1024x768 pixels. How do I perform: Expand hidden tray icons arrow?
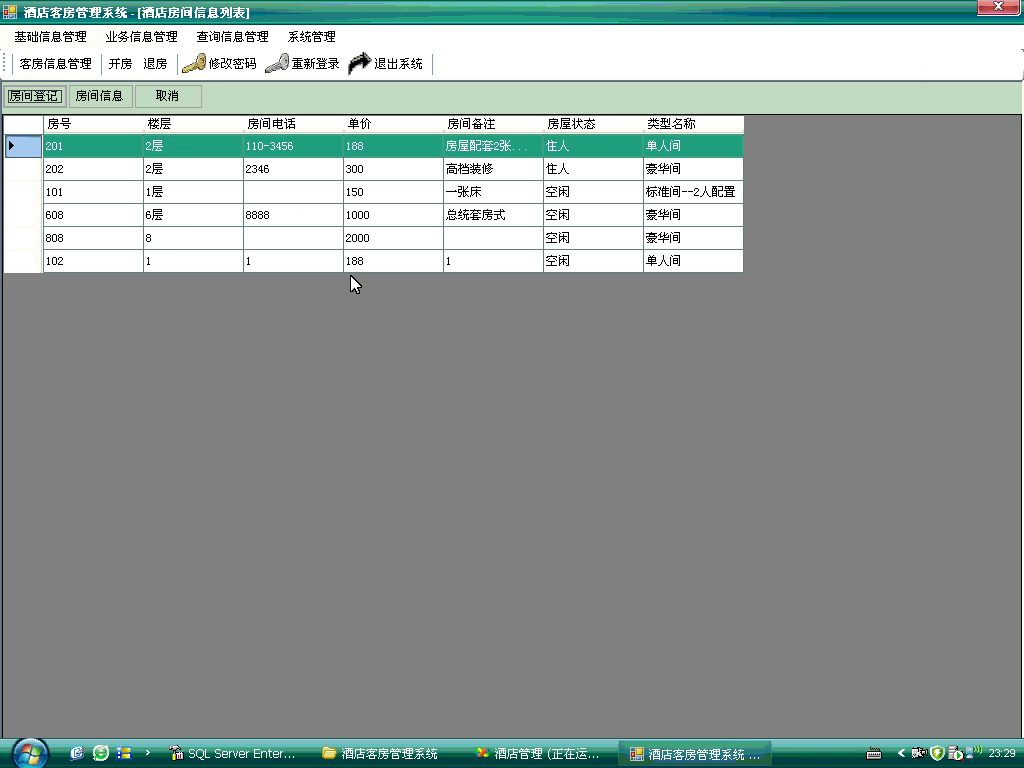(x=901, y=753)
